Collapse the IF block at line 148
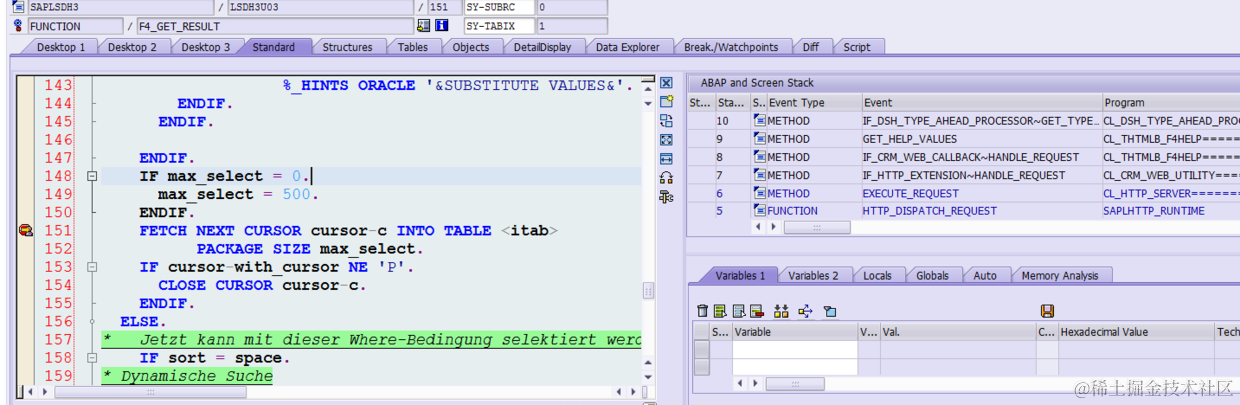This screenshot has width=1240, height=405. [x=92, y=176]
